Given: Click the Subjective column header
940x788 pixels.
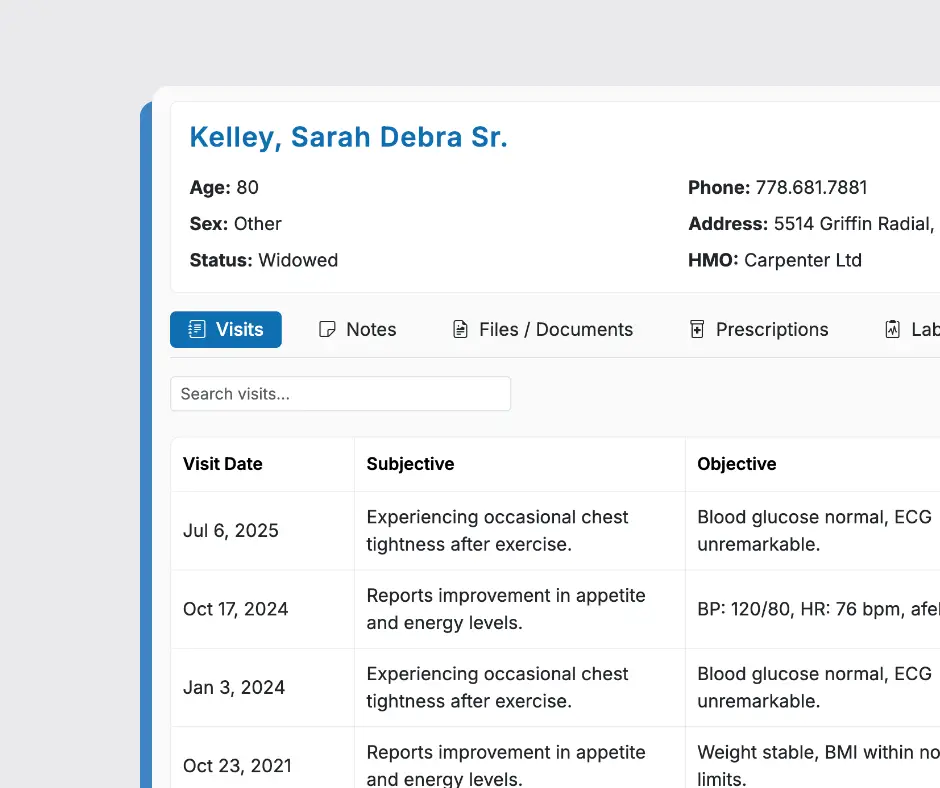Looking at the screenshot, I should coord(410,464).
